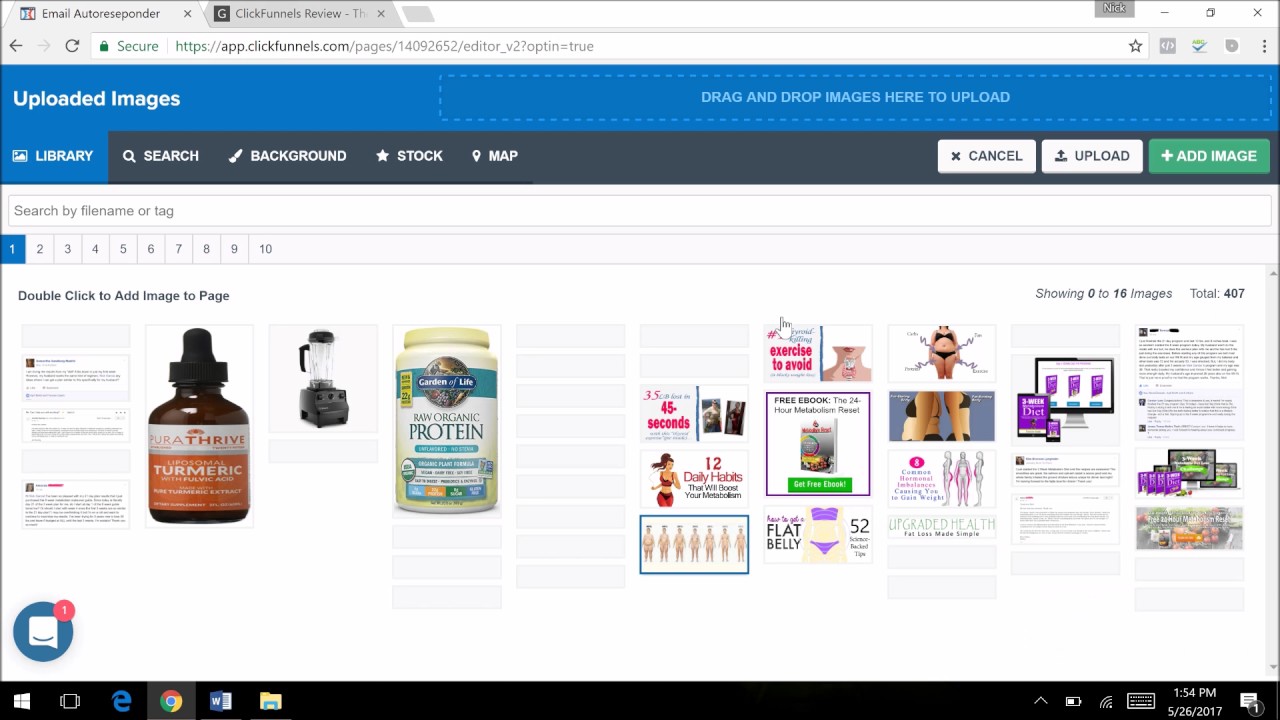Click the developer code extension icon
Screen dimensions: 1280x720
[1167, 46]
